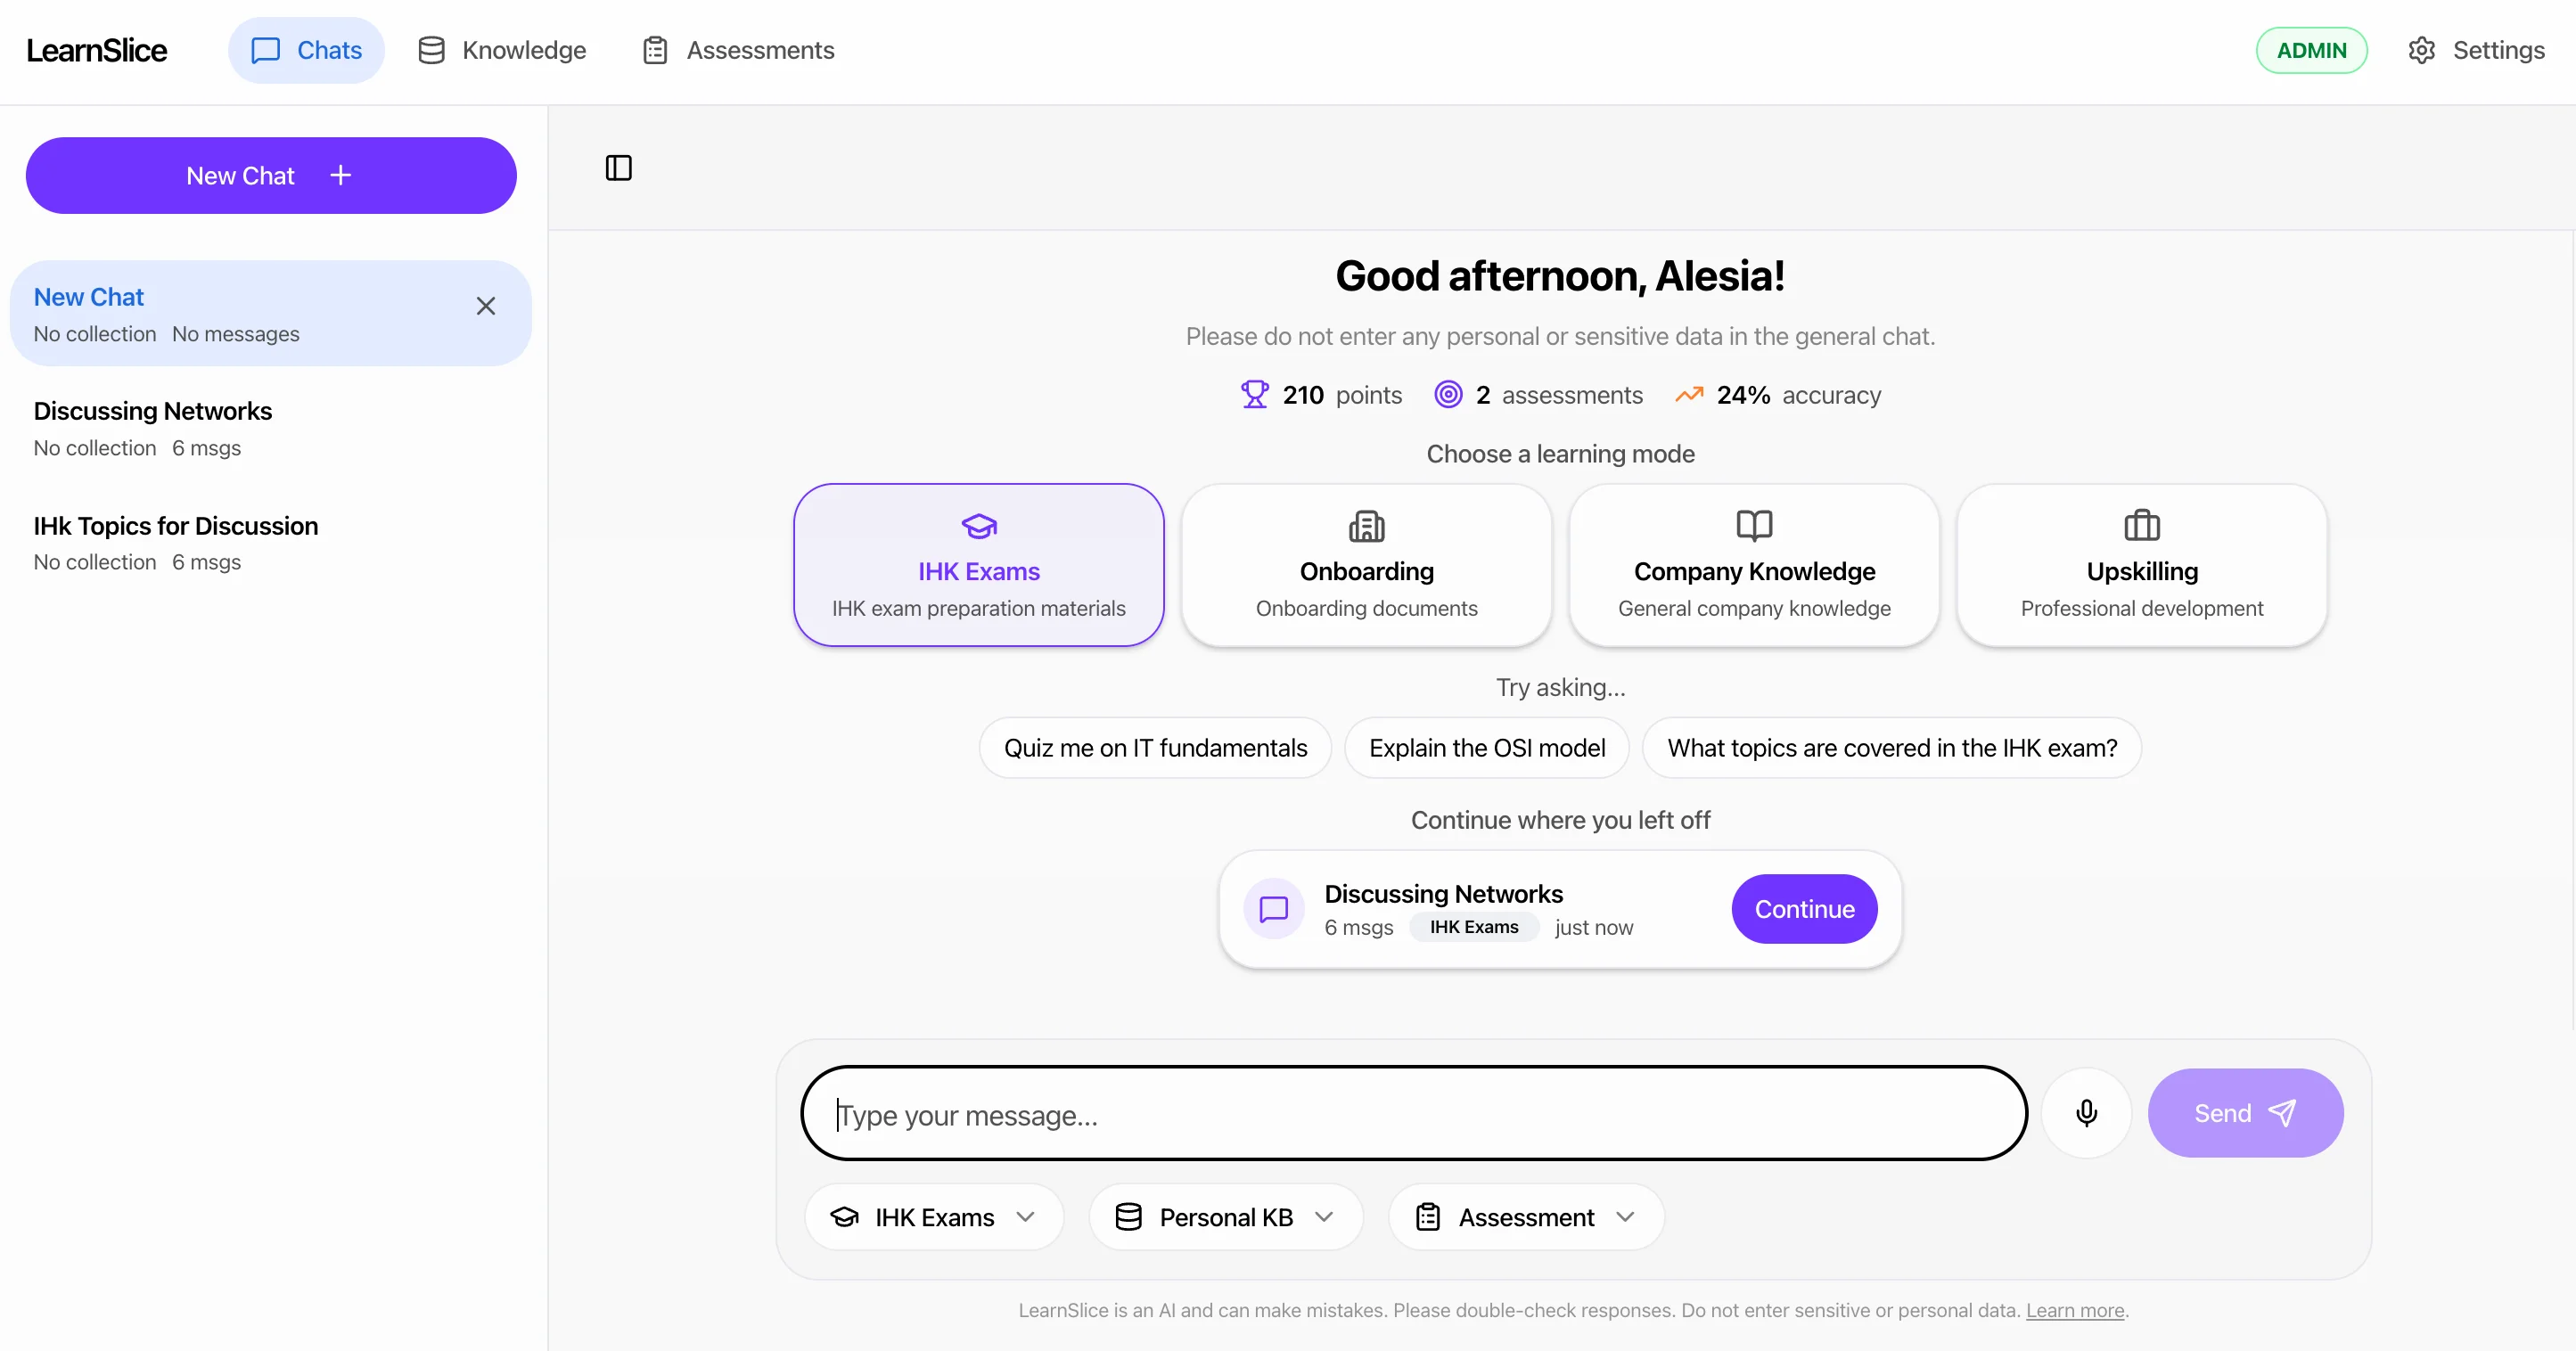This screenshot has width=2576, height=1351.
Task: Click the target icon beside assessments count
Action: [x=1448, y=394]
